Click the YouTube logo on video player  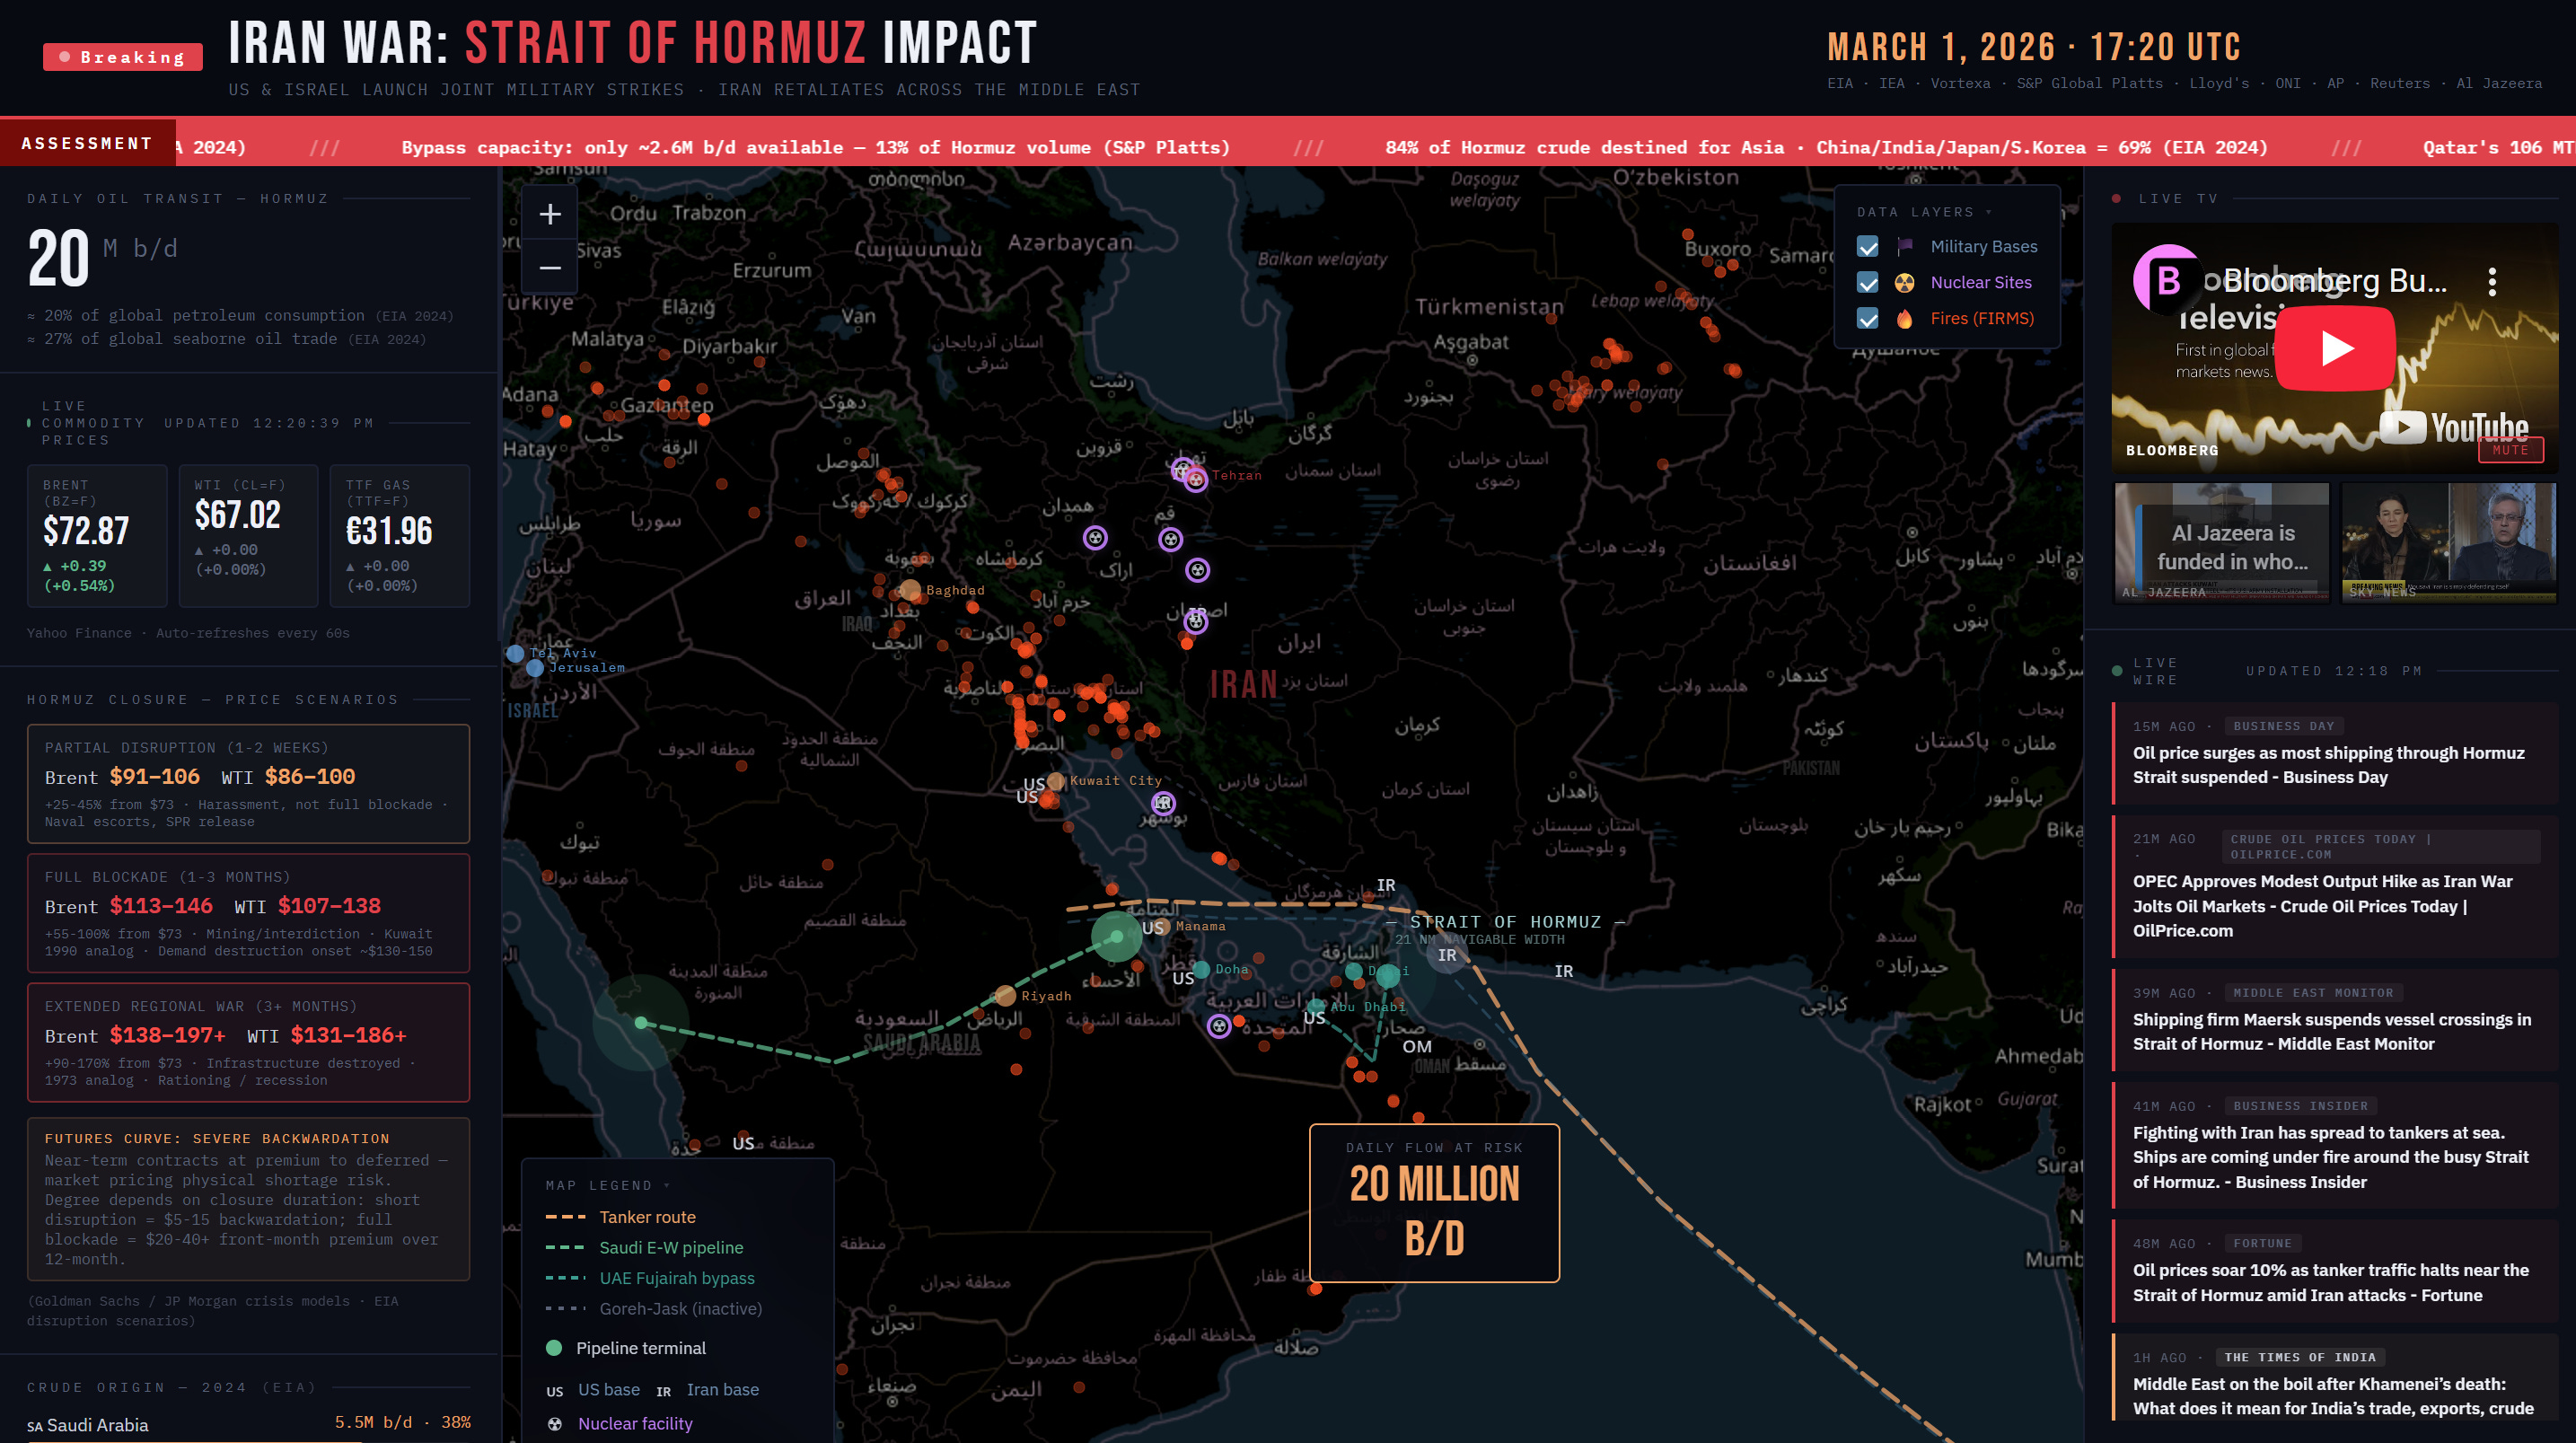[2455, 427]
